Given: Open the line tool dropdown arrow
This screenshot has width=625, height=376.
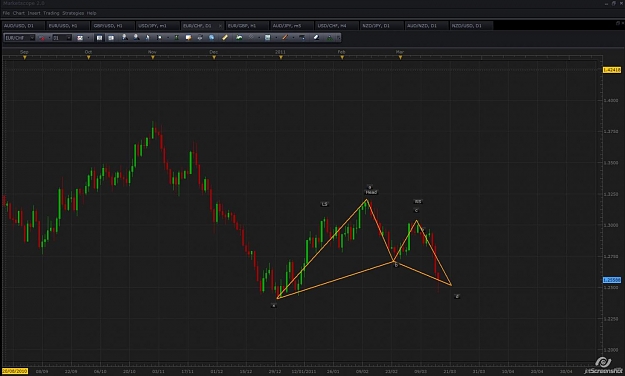Looking at the screenshot, I should [293, 38].
